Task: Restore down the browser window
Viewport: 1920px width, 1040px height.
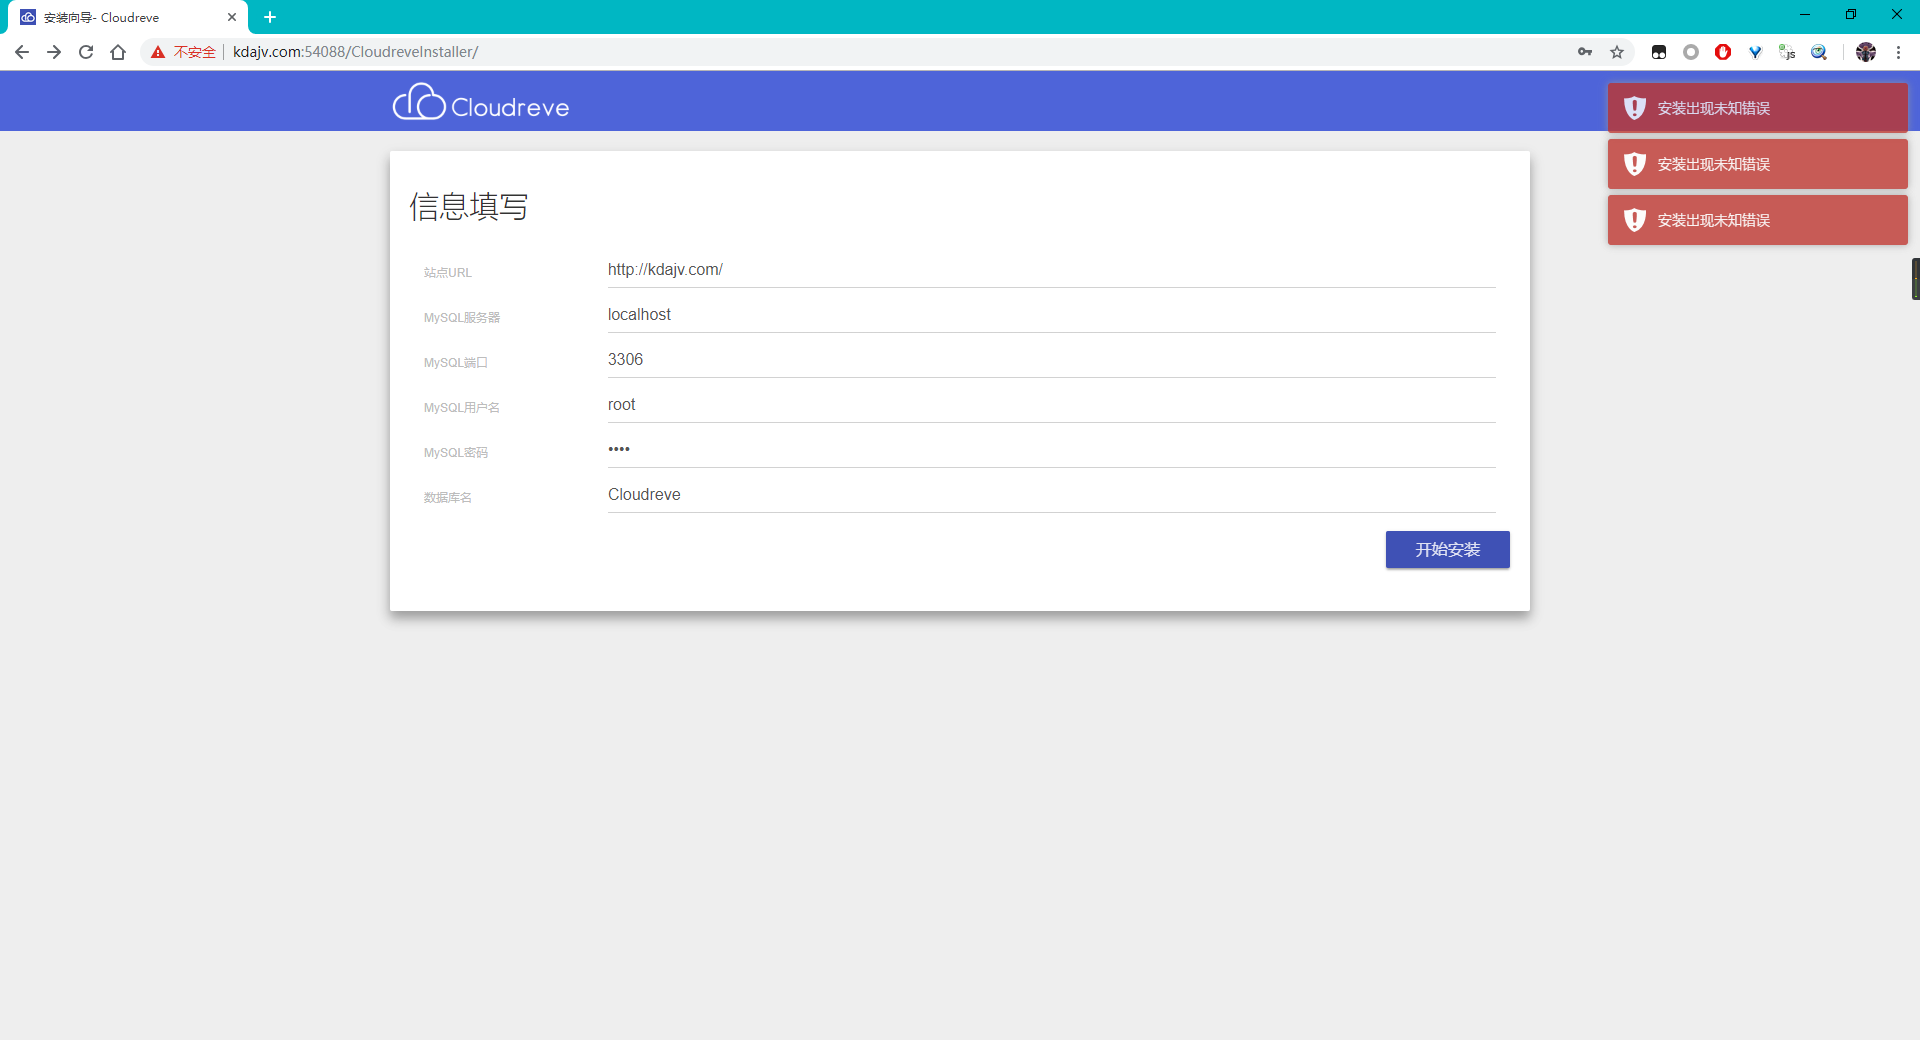Action: click(1851, 15)
